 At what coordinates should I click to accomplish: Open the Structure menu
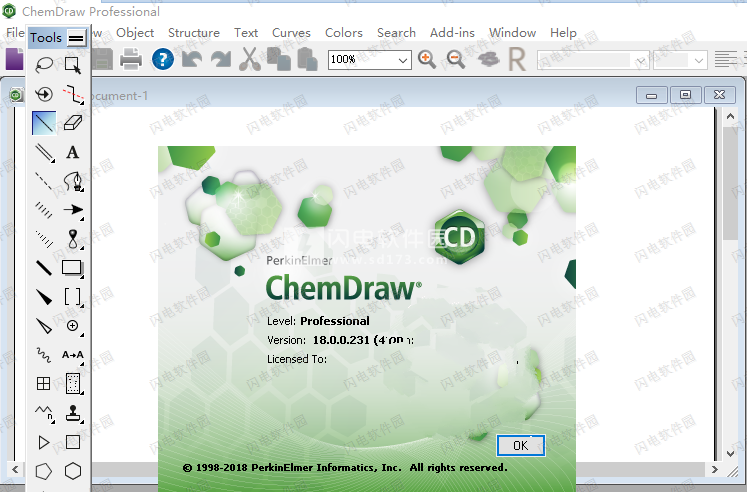click(x=193, y=32)
